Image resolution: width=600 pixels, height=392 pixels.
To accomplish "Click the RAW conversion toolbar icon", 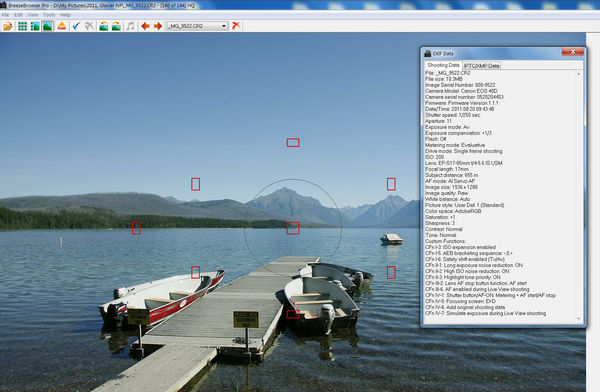I will point(62,26).
